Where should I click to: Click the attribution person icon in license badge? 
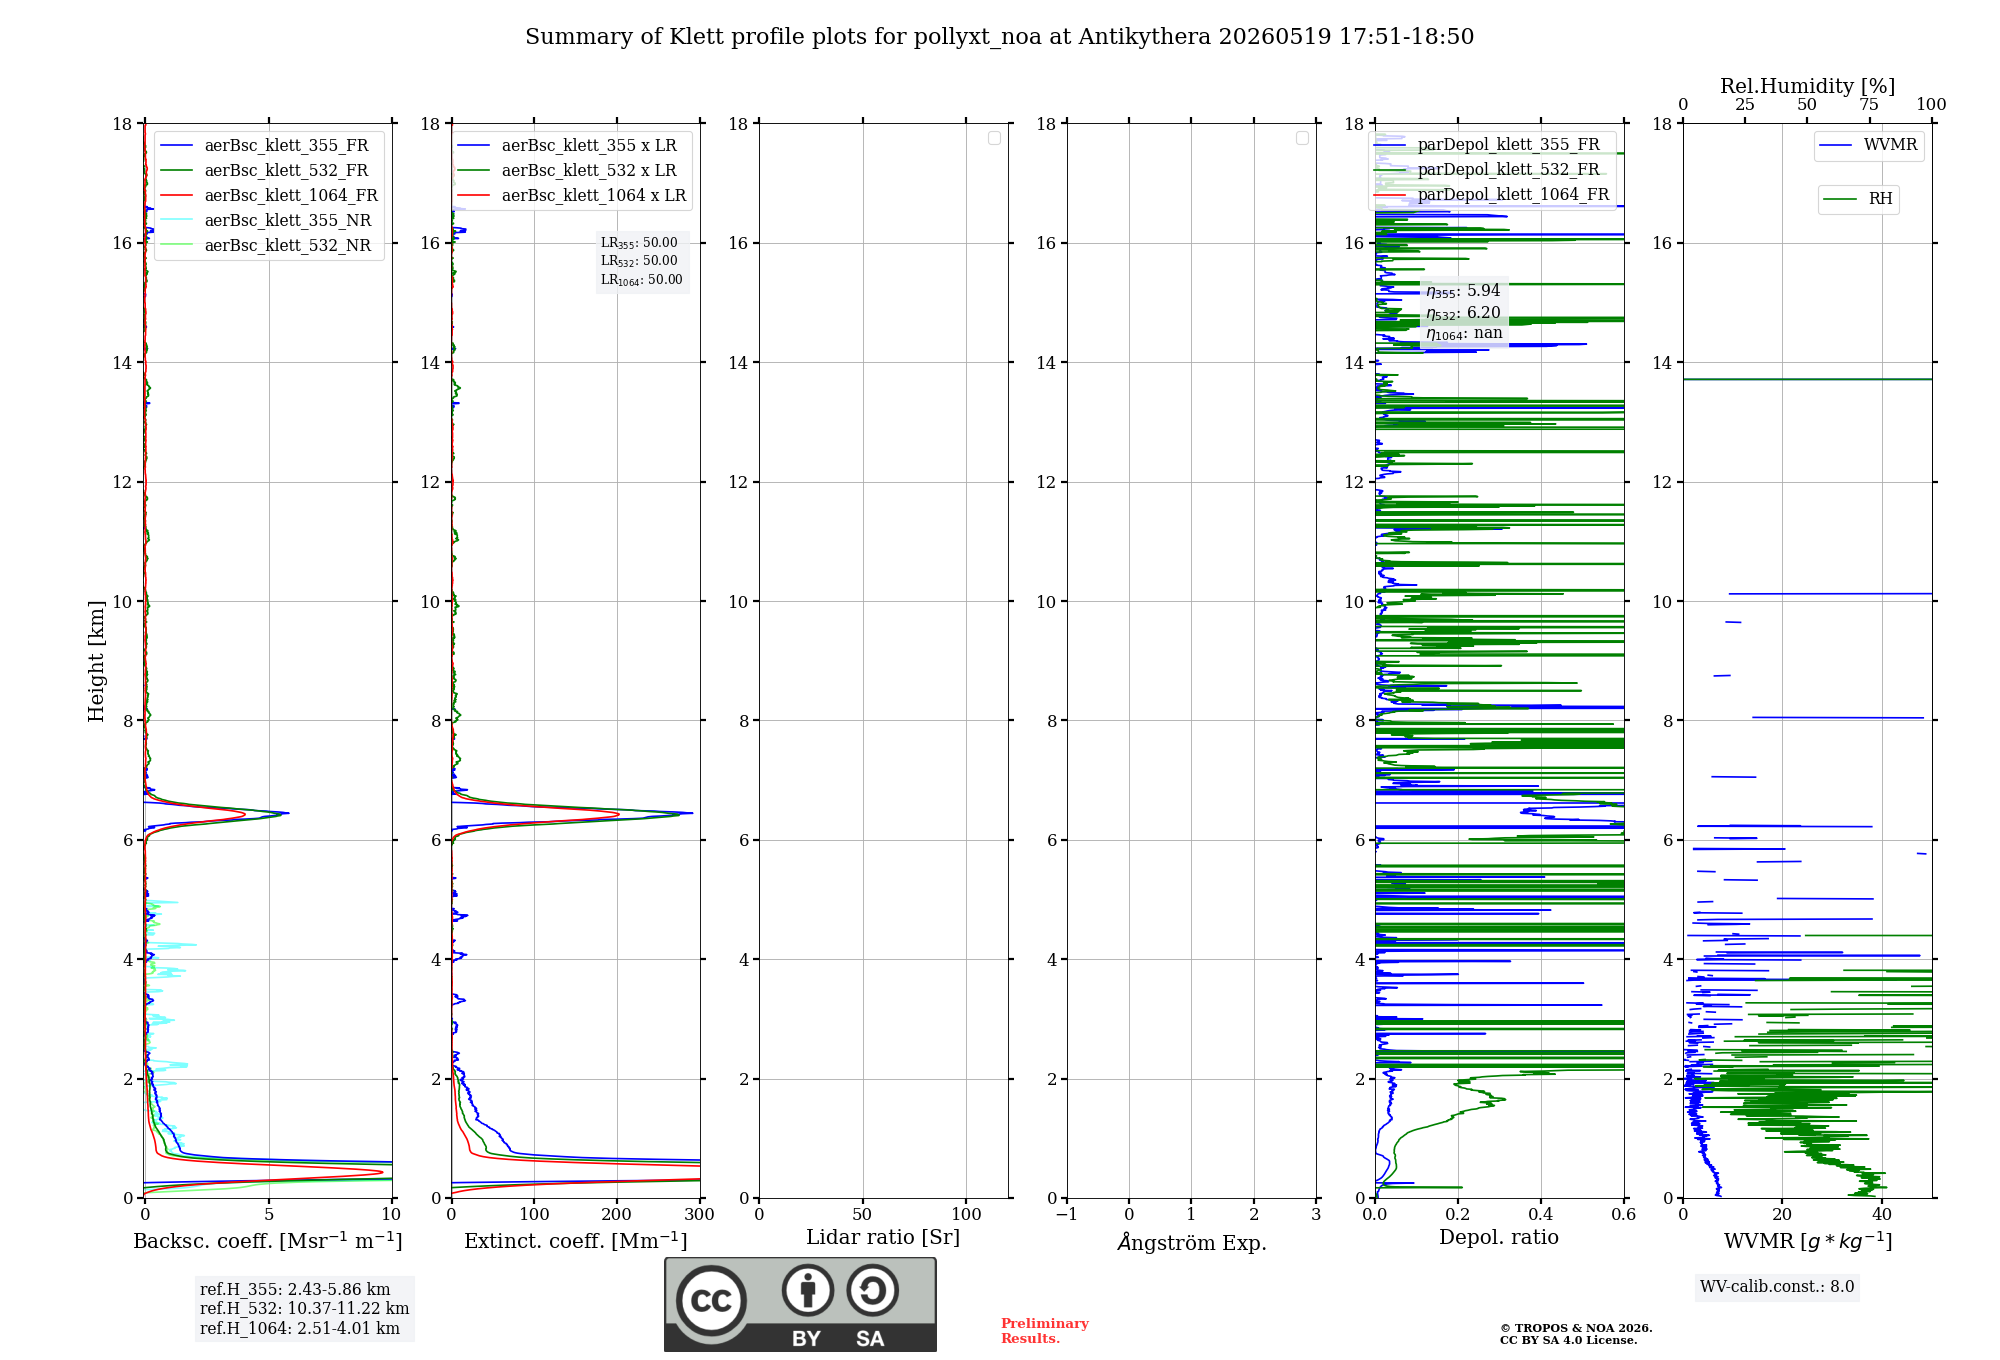(x=808, y=1290)
